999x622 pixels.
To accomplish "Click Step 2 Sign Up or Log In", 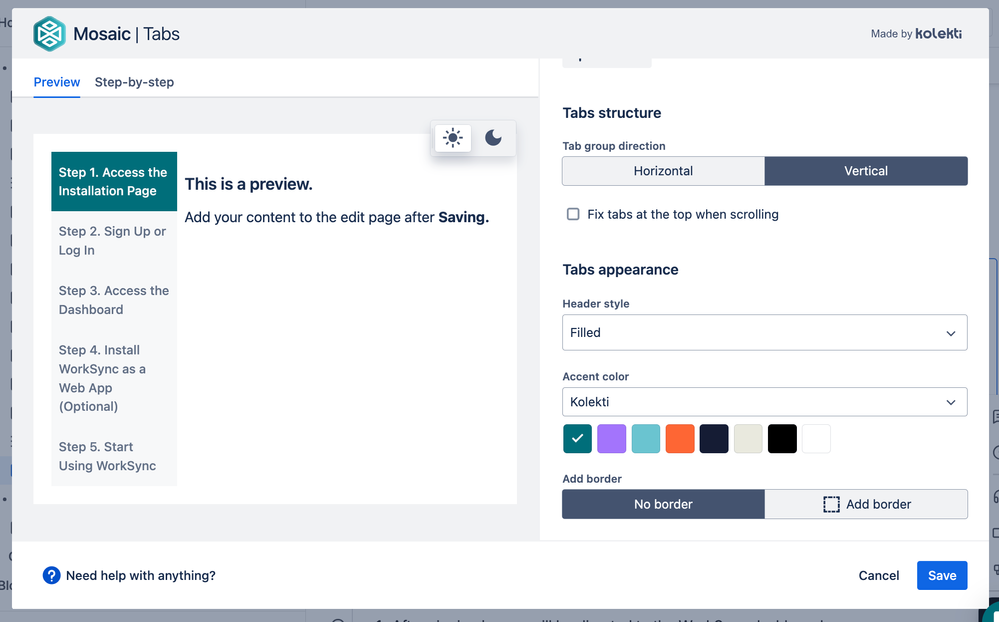I will point(113,240).
